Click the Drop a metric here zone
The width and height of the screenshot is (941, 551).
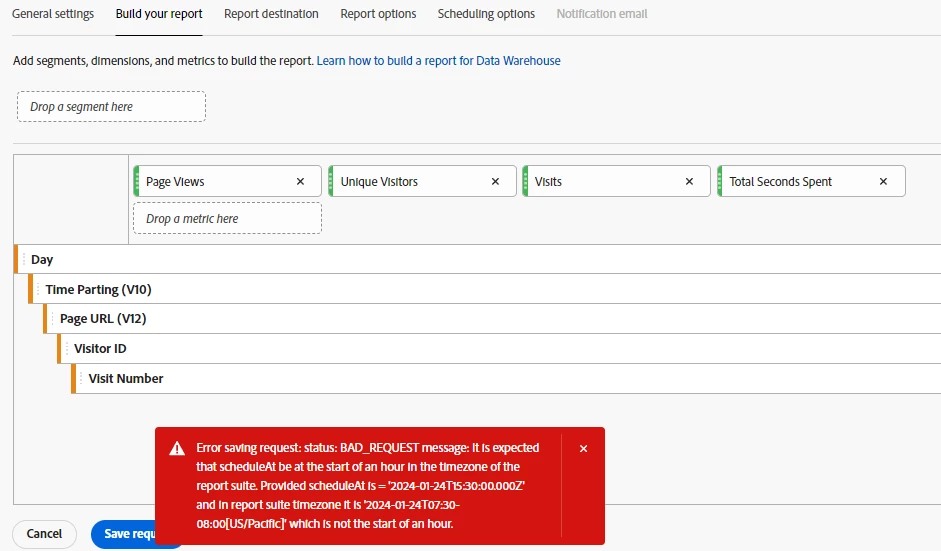(x=227, y=218)
